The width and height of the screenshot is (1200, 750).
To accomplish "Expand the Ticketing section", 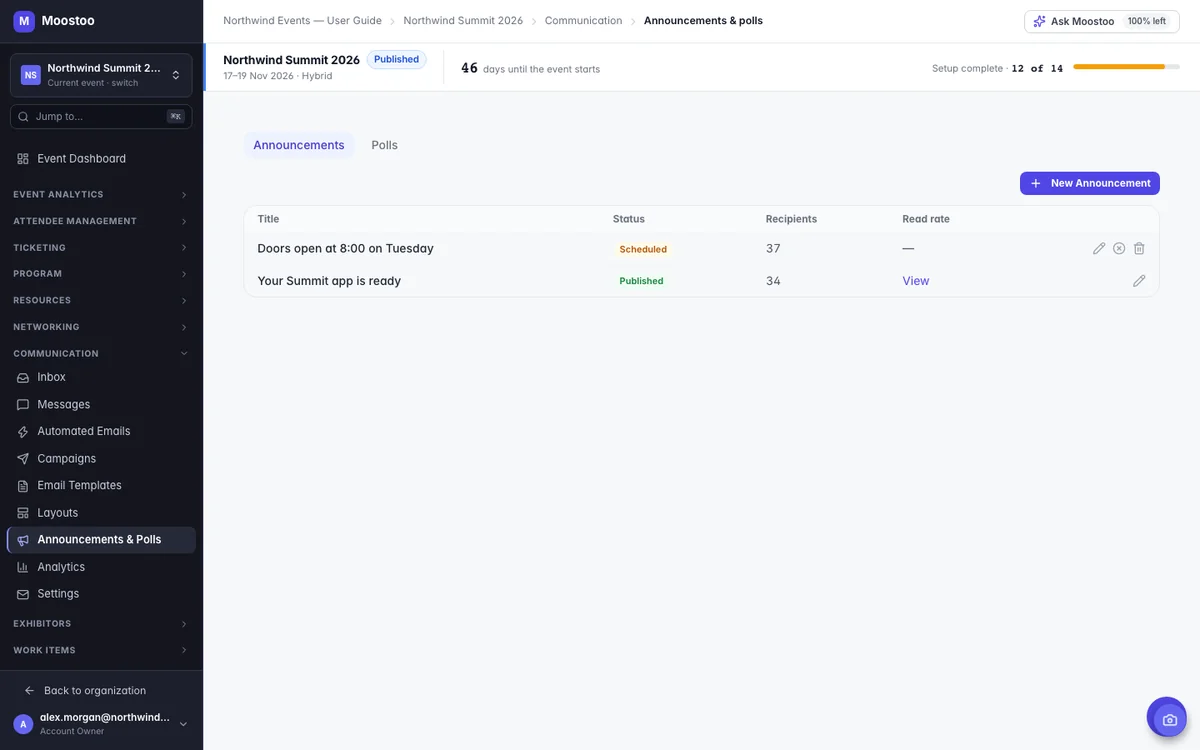I will [x=101, y=247].
